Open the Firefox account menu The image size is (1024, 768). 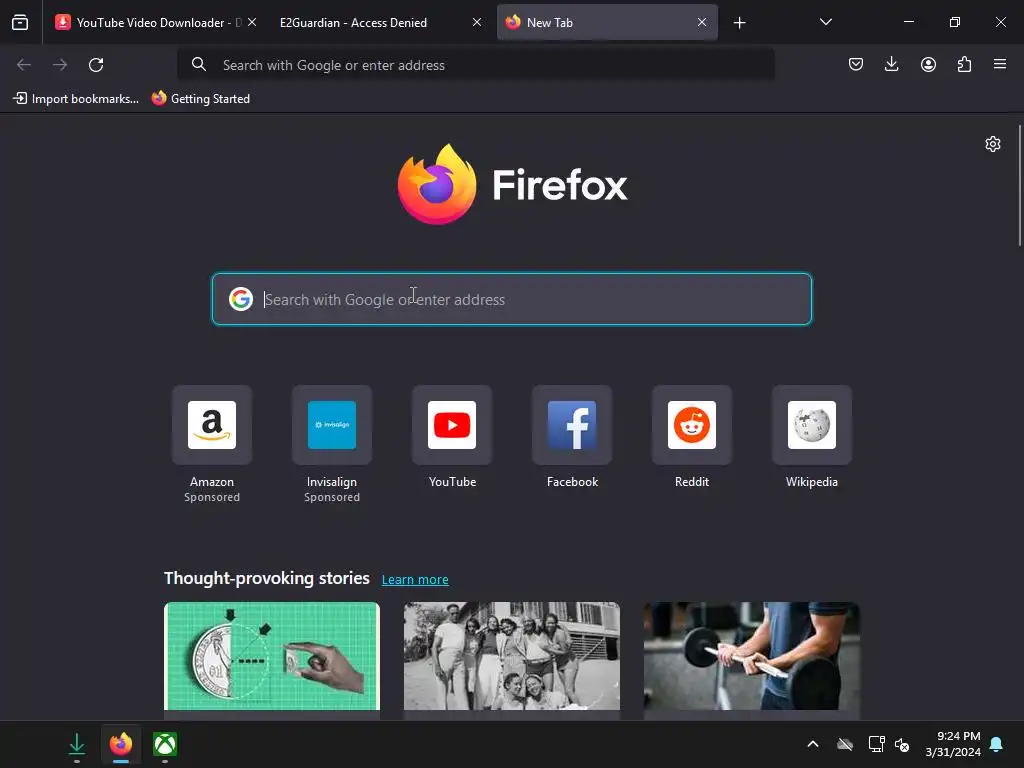(928, 64)
